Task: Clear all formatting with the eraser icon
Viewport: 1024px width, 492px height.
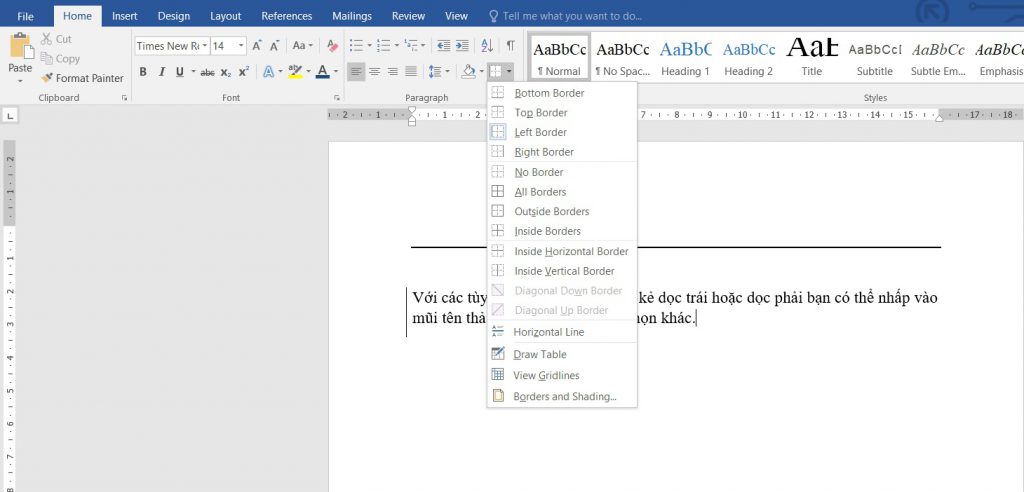Action: point(332,46)
